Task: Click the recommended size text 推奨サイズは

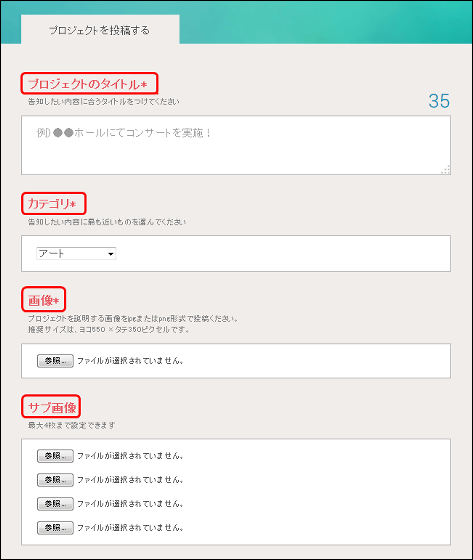Action: (108, 329)
